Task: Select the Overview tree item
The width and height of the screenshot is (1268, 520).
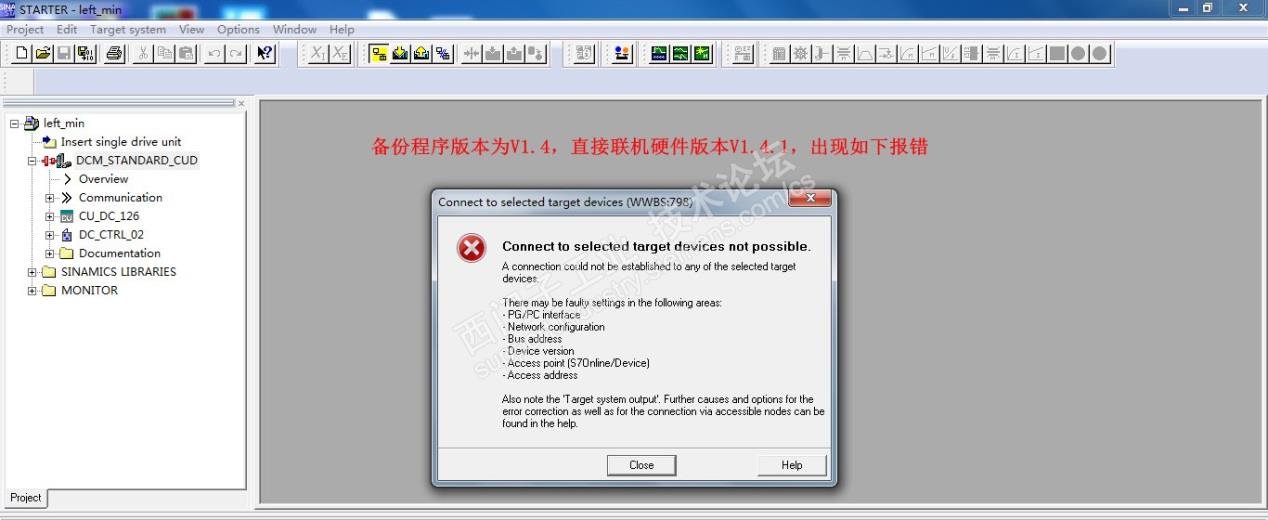Action: [103, 179]
